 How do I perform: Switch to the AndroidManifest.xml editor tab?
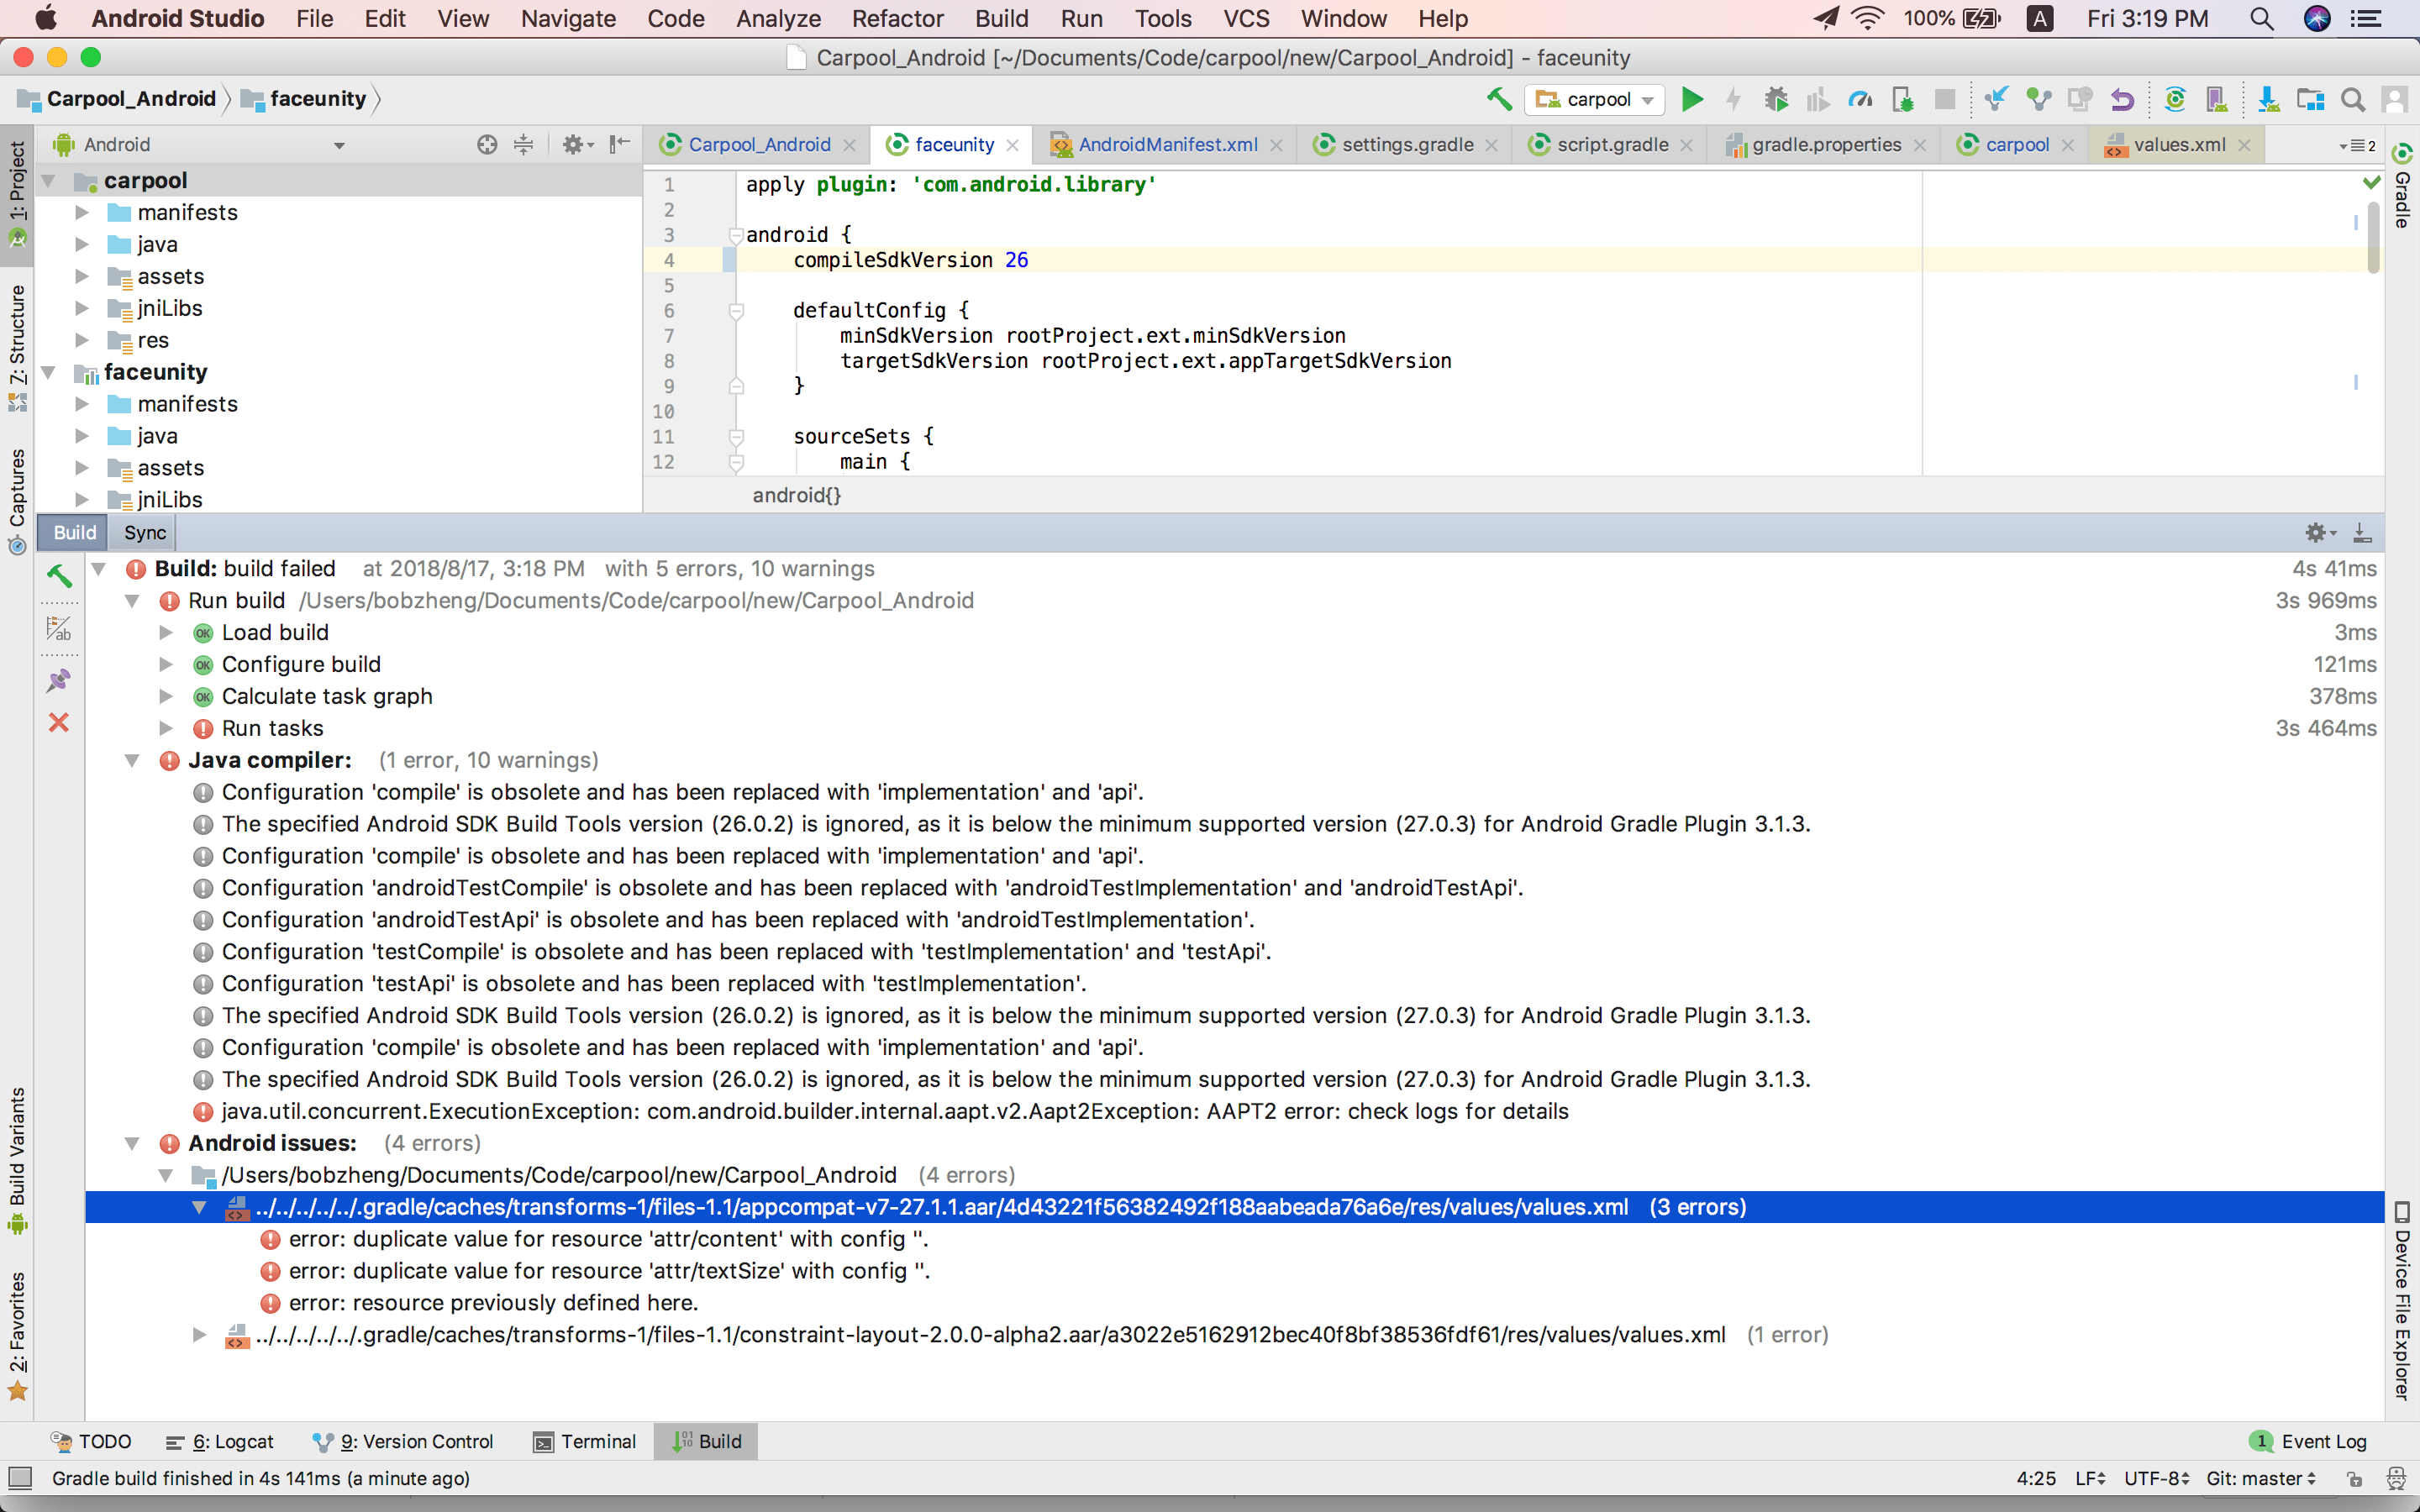tap(1168, 144)
